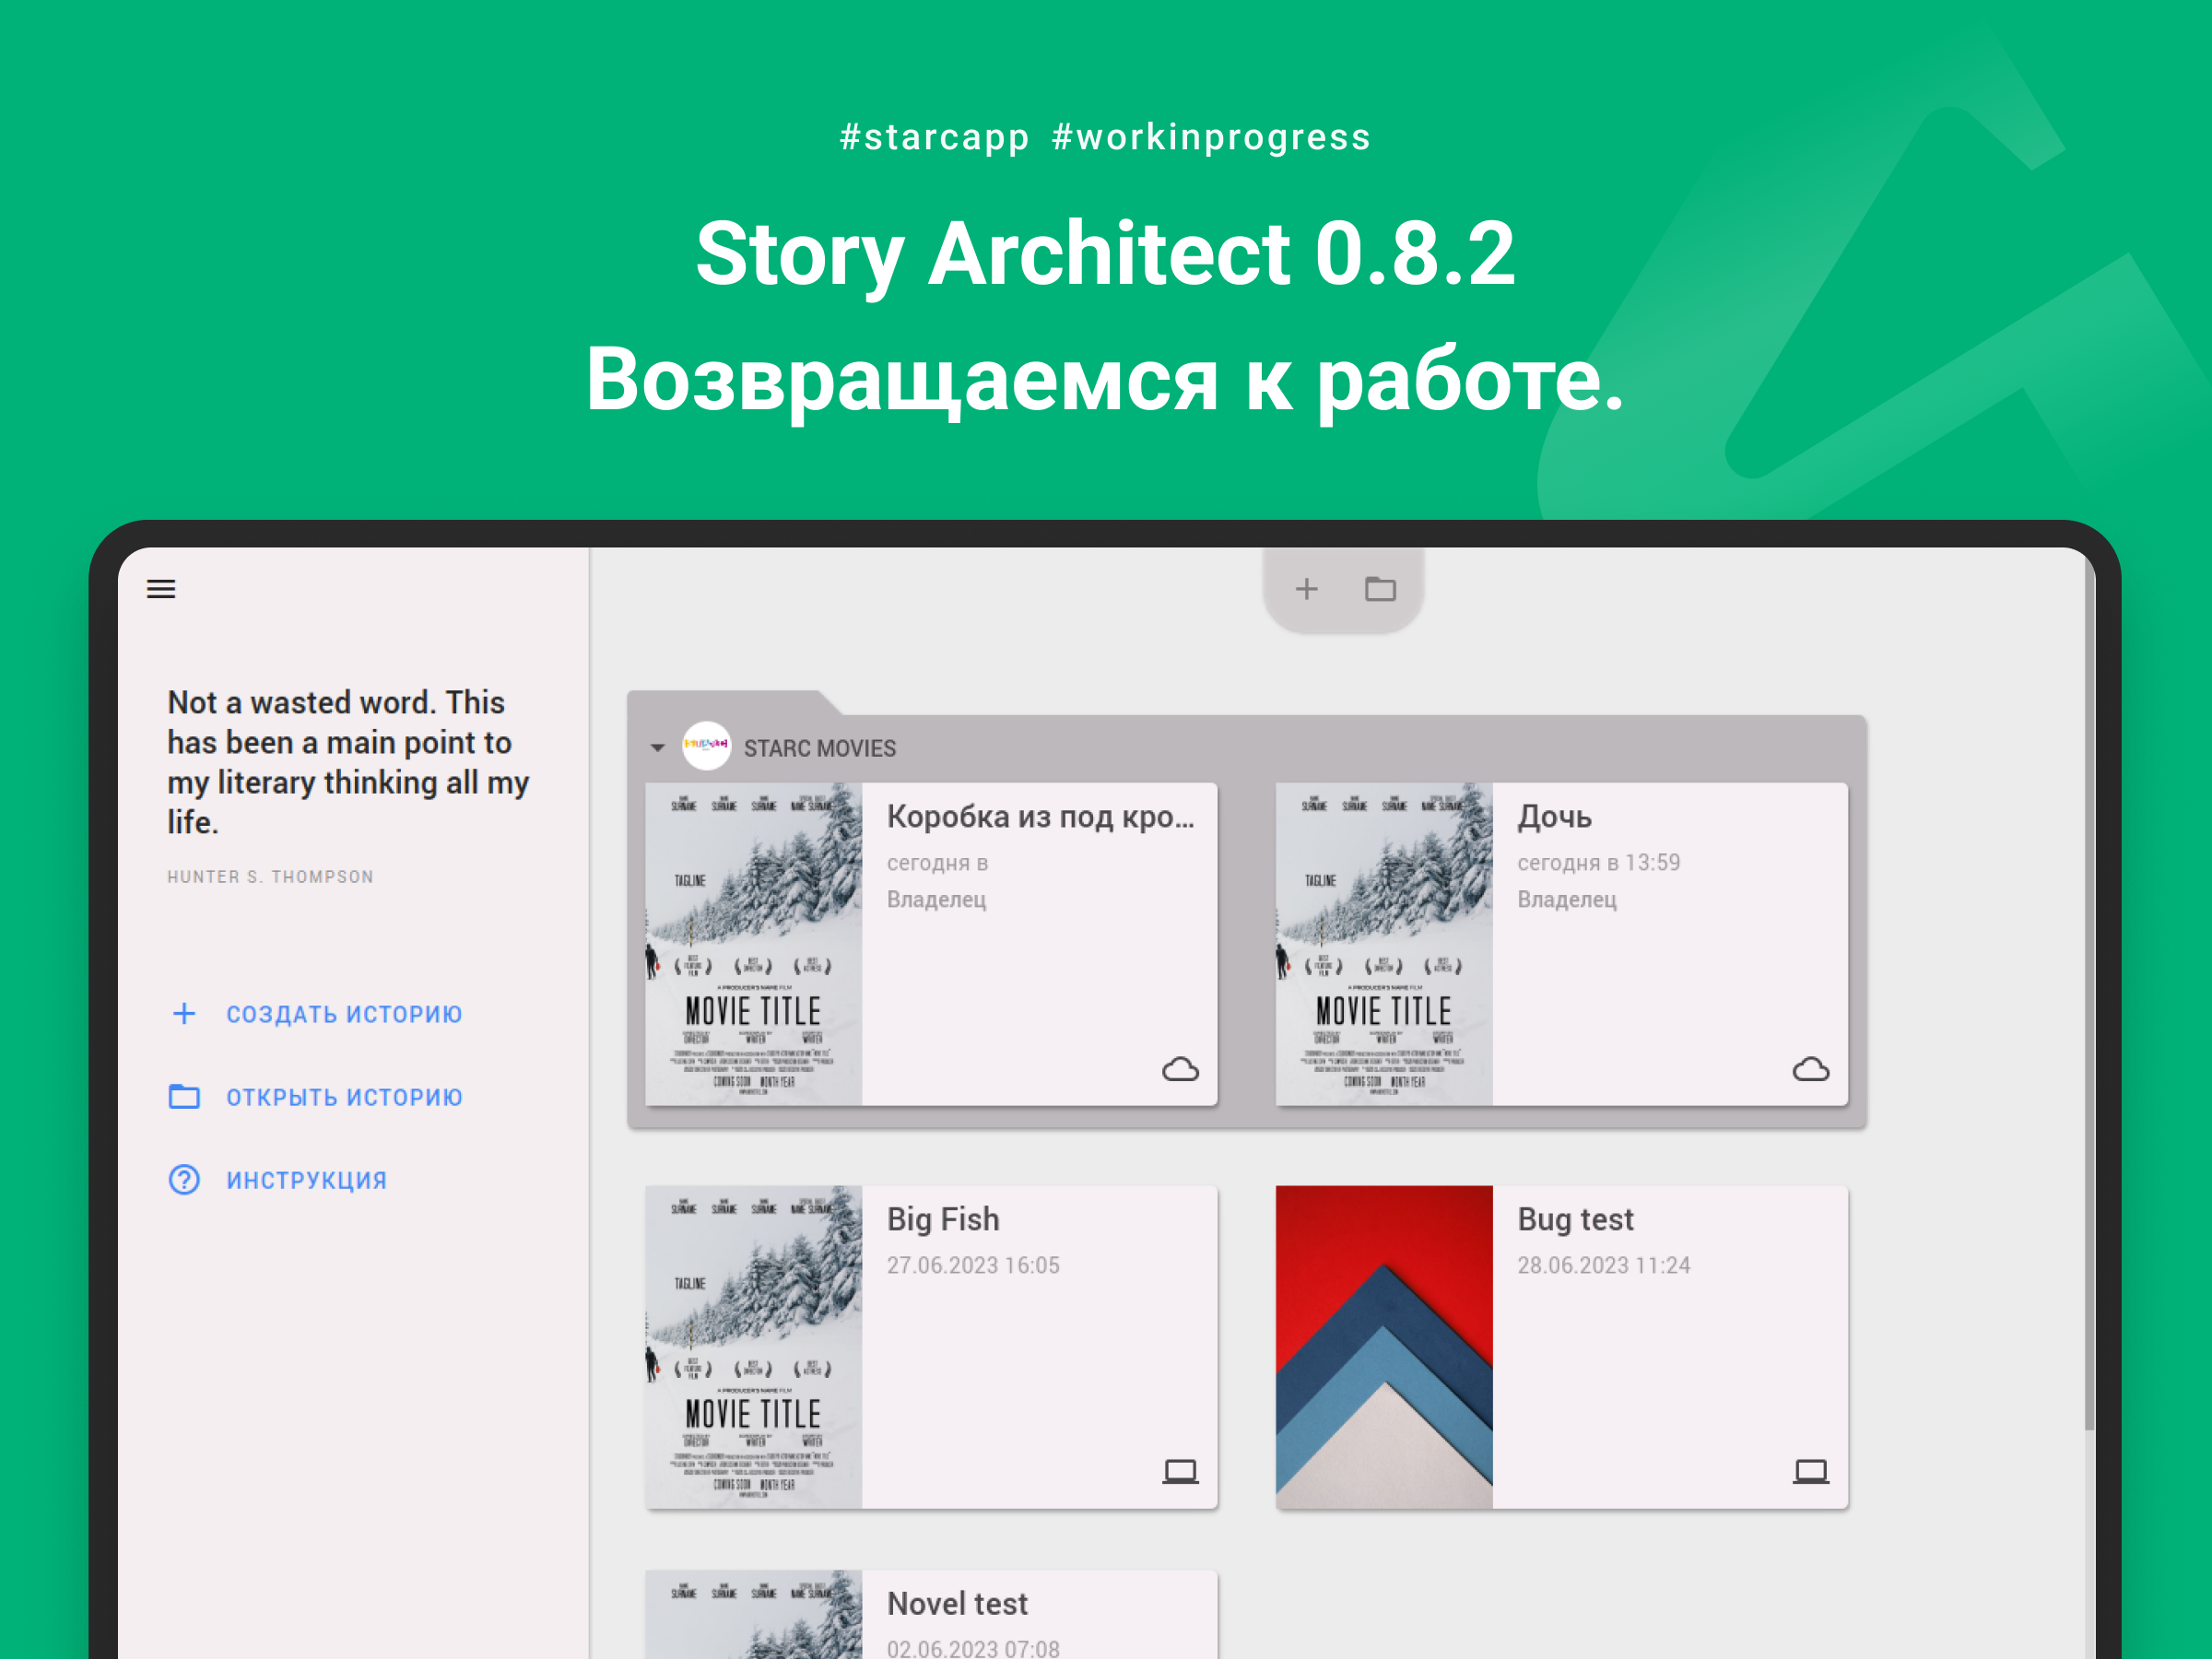The width and height of the screenshot is (2212, 1659).
Task: Click the STARC MOVIES group title
Action: pos(819,748)
